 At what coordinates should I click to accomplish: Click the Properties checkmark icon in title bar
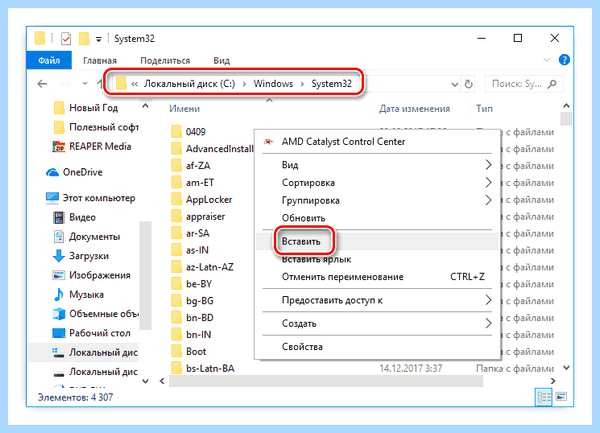point(66,39)
